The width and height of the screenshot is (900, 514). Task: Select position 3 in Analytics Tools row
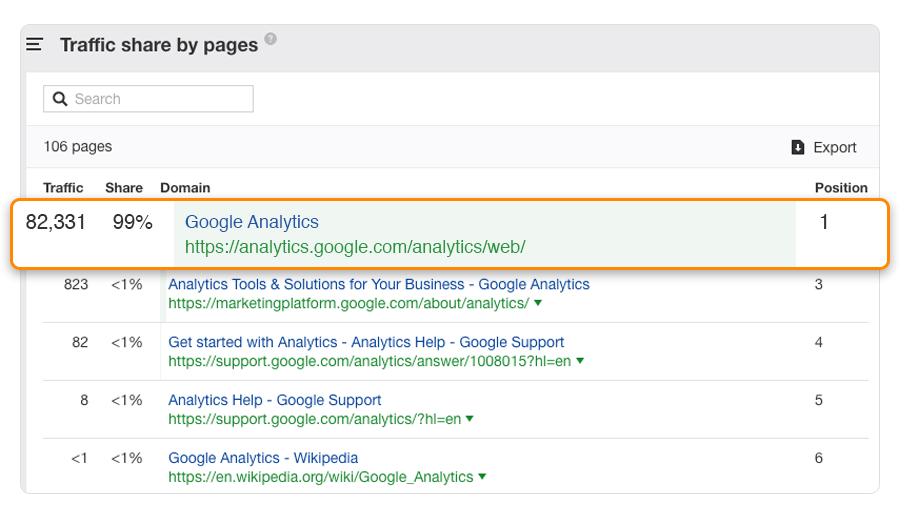[818, 285]
